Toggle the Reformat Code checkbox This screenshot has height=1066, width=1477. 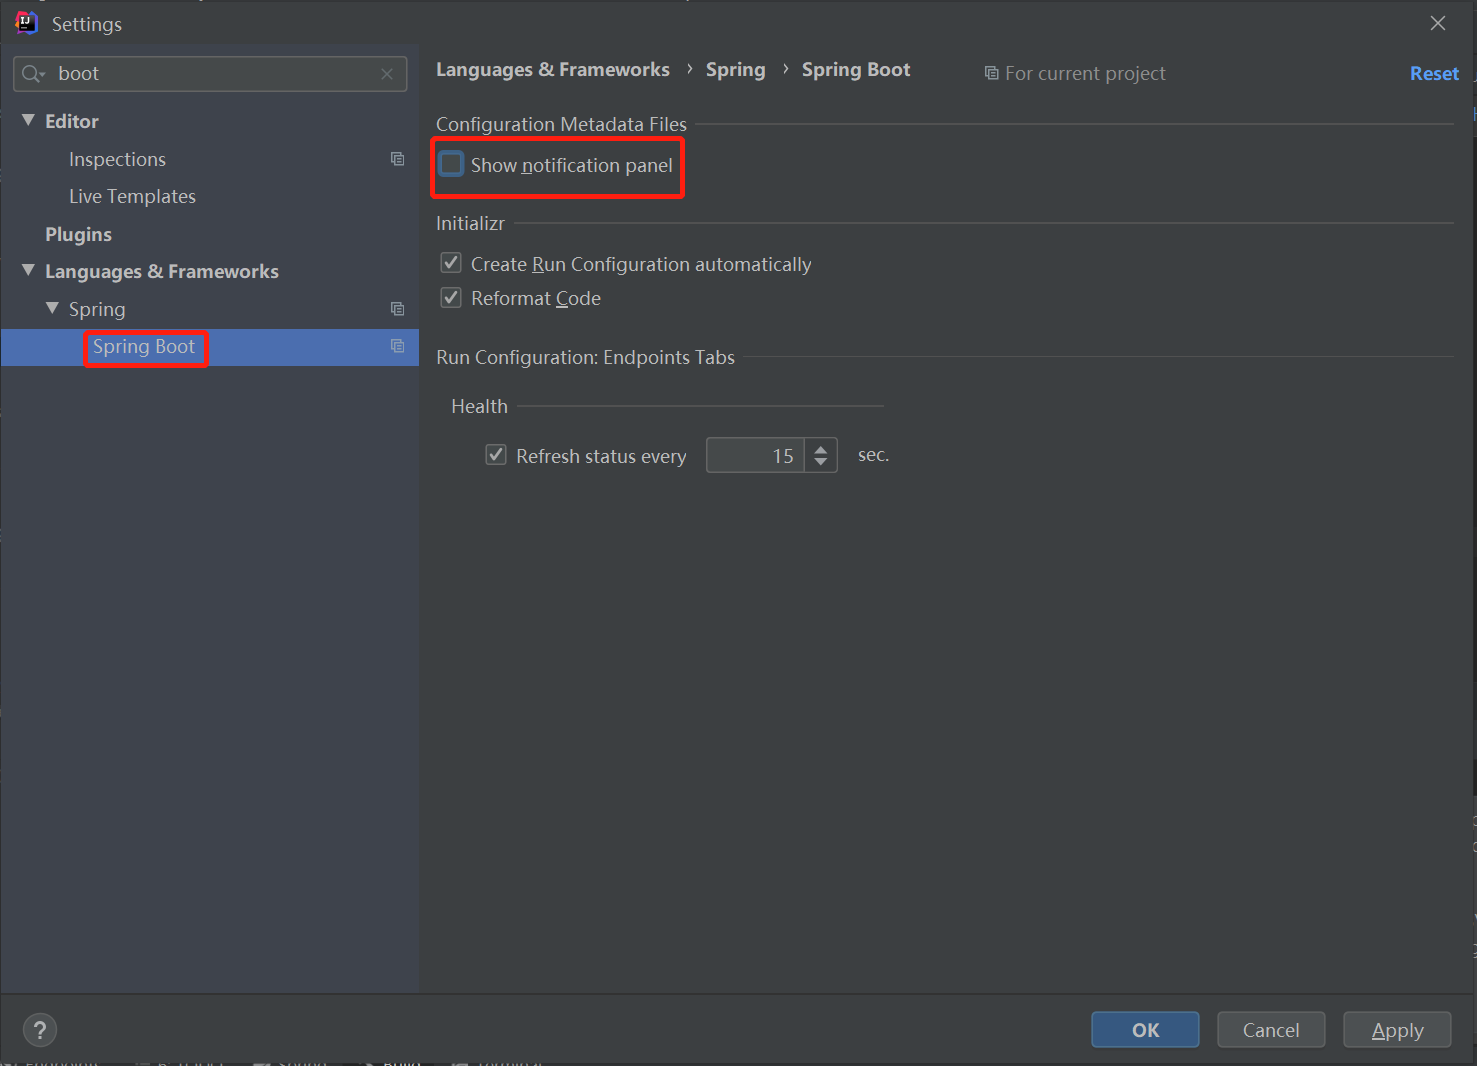coord(452,297)
